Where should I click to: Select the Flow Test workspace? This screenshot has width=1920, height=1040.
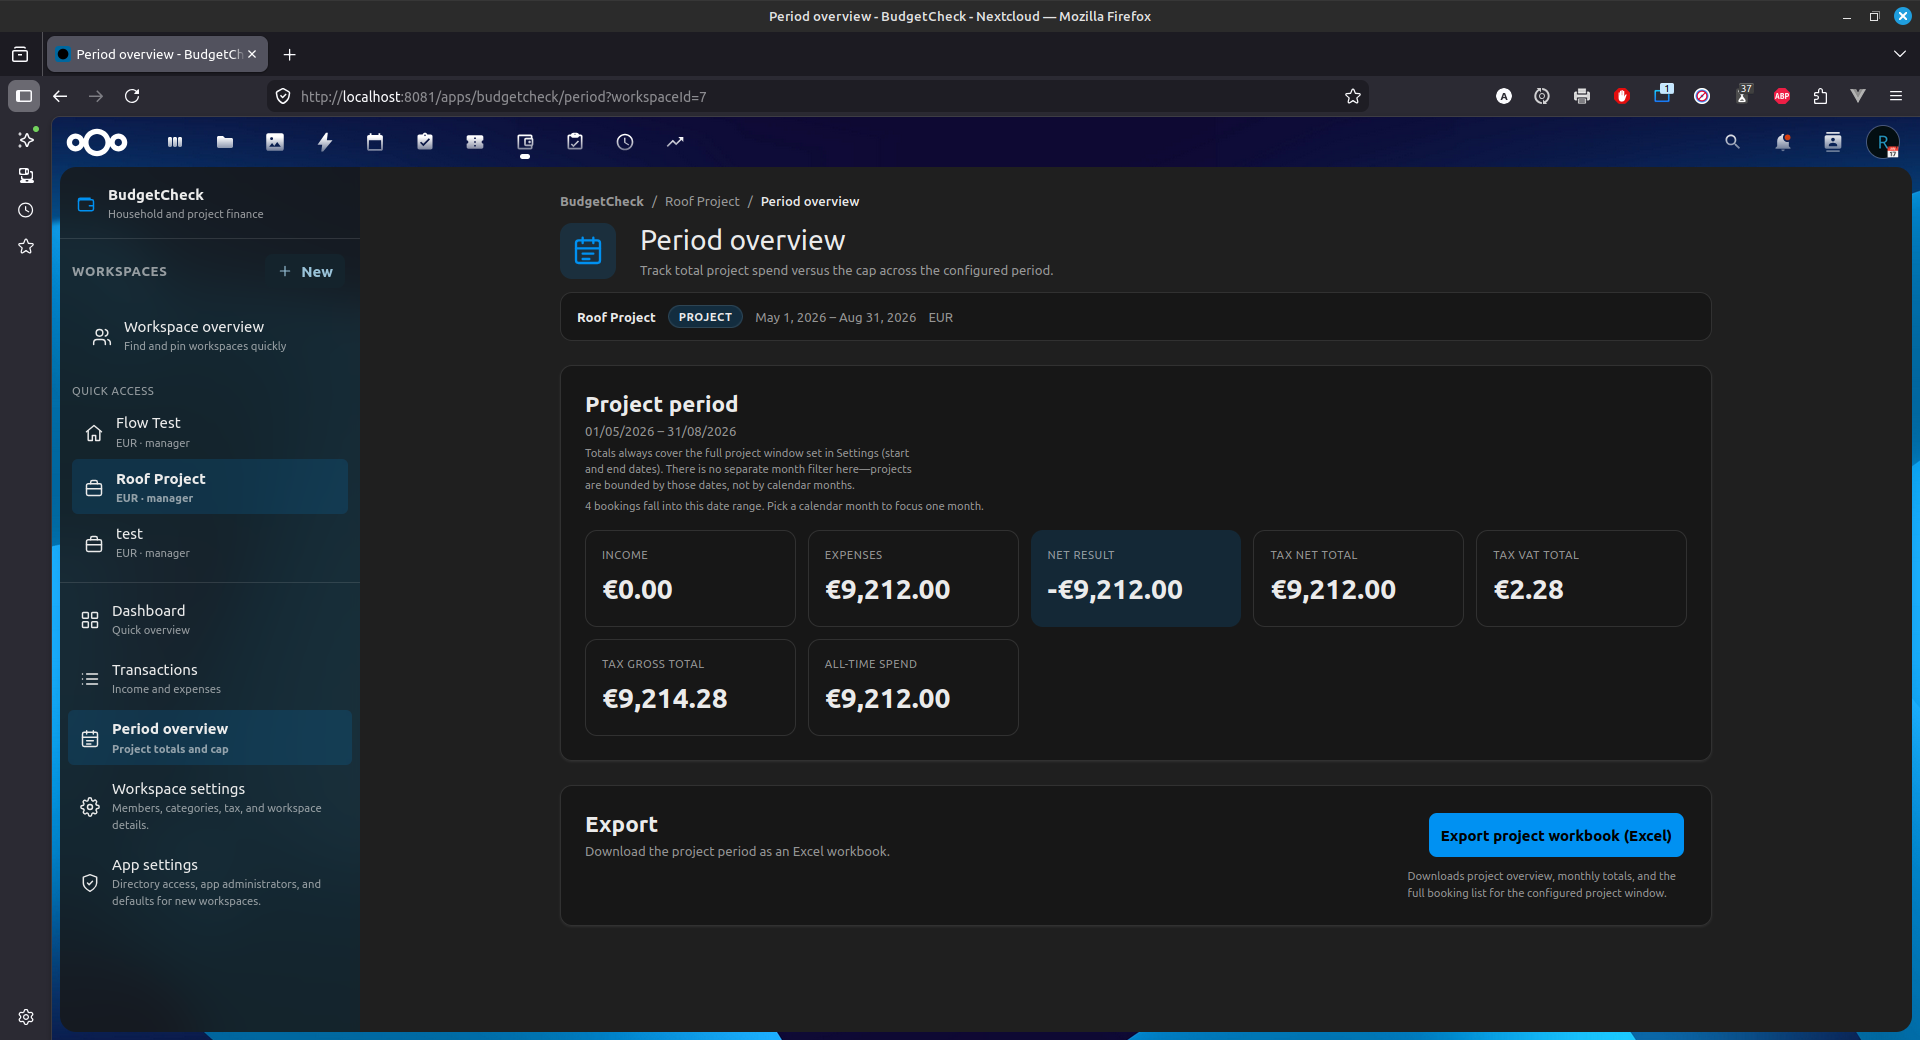point(210,432)
